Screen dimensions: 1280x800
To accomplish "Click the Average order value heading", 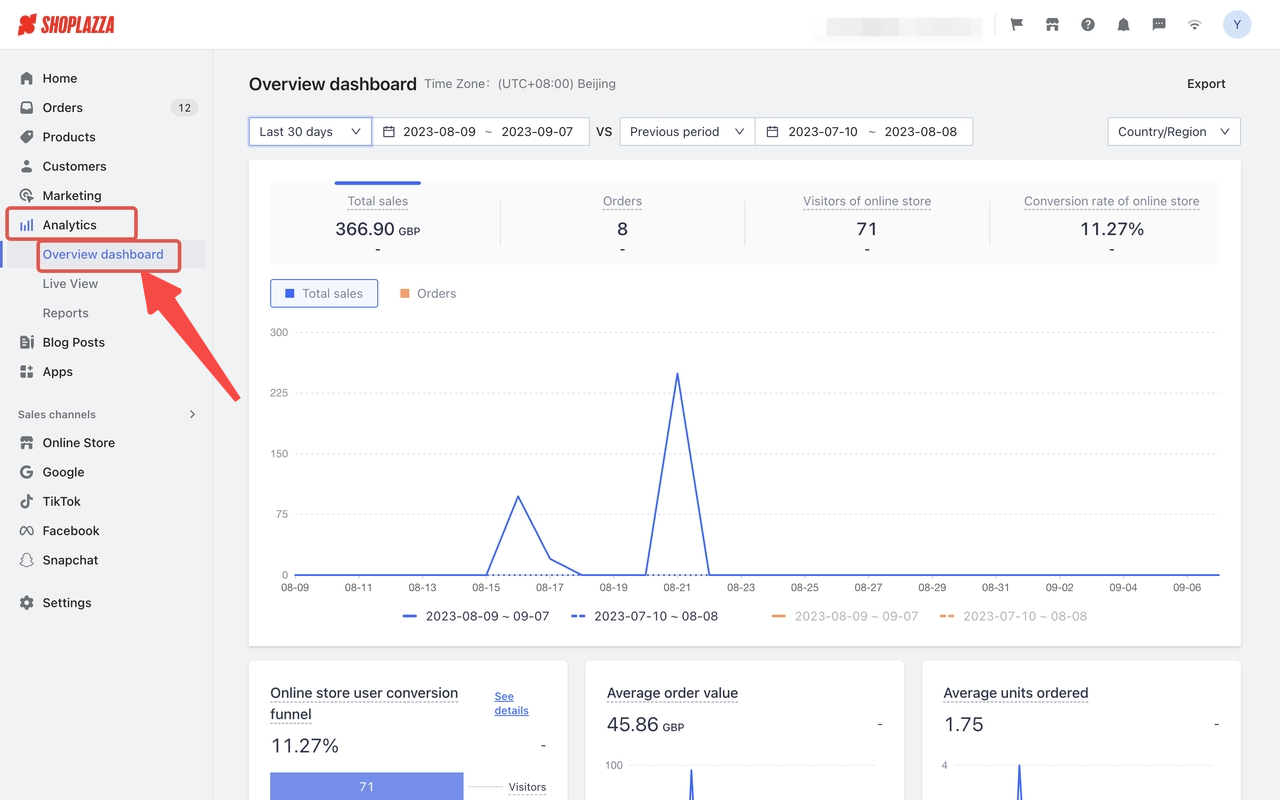I will 672,693.
